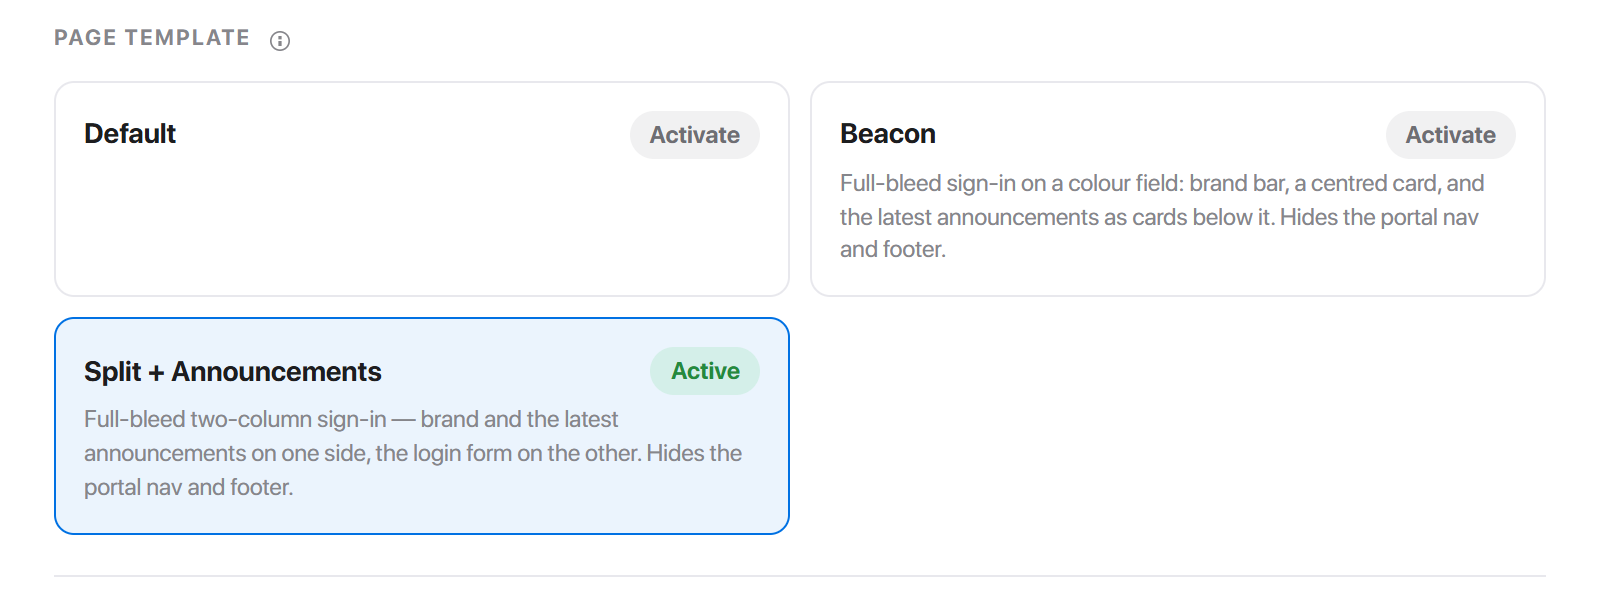Image resolution: width=1600 pixels, height=612 pixels.
Task: Open the Page Template info icon
Action: coord(280,41)
